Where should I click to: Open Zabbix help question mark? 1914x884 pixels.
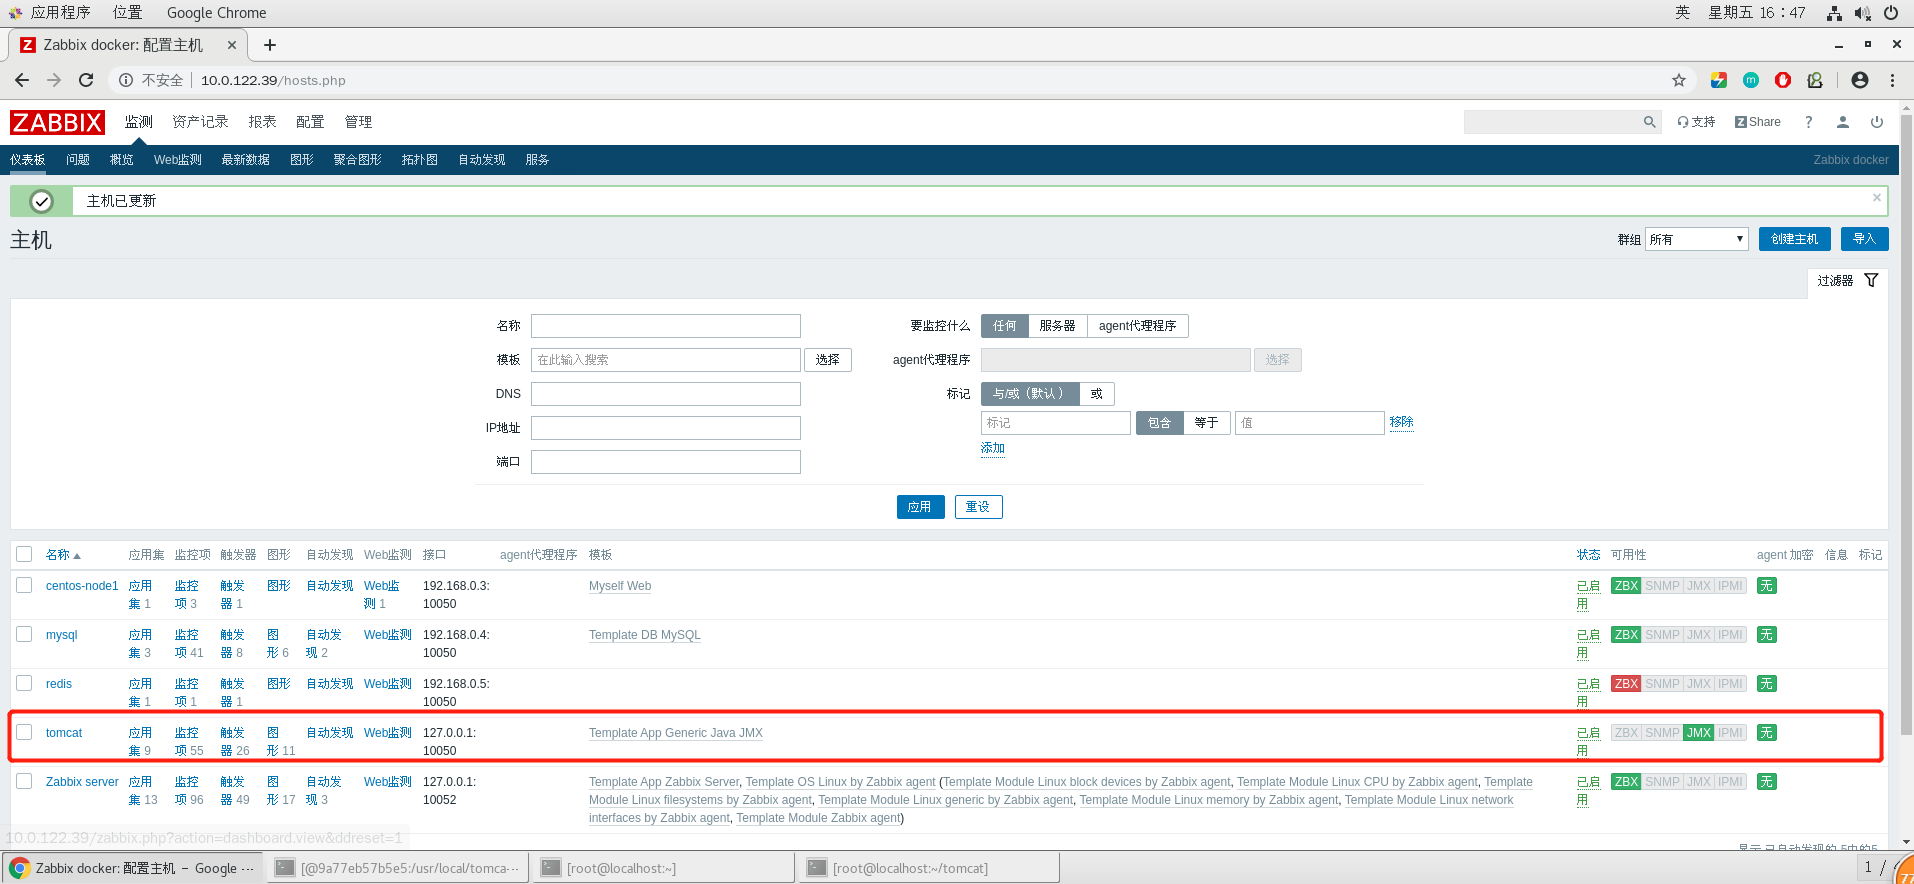click(x=1808, y=122)
